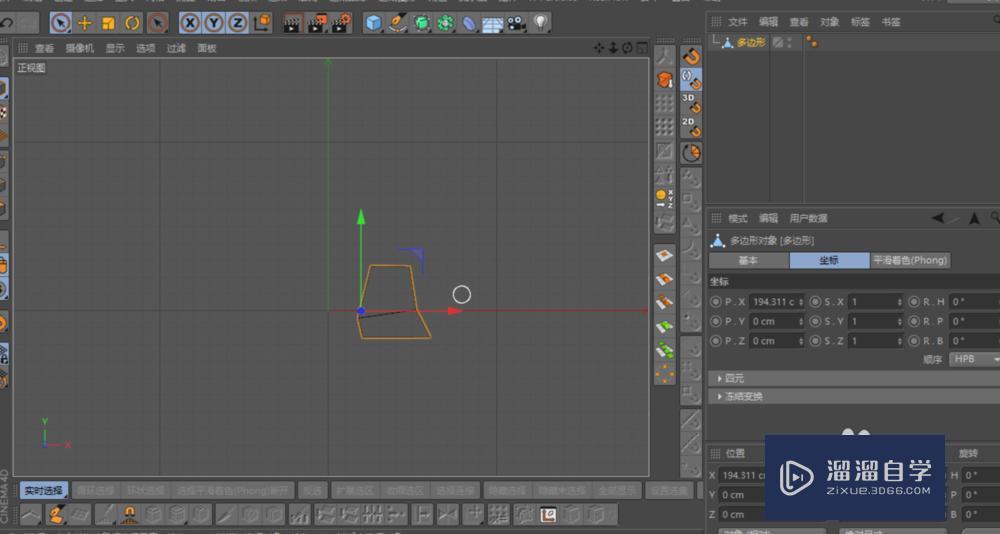
Task: Add a Light object bulb icon
Action: [541, 24]
